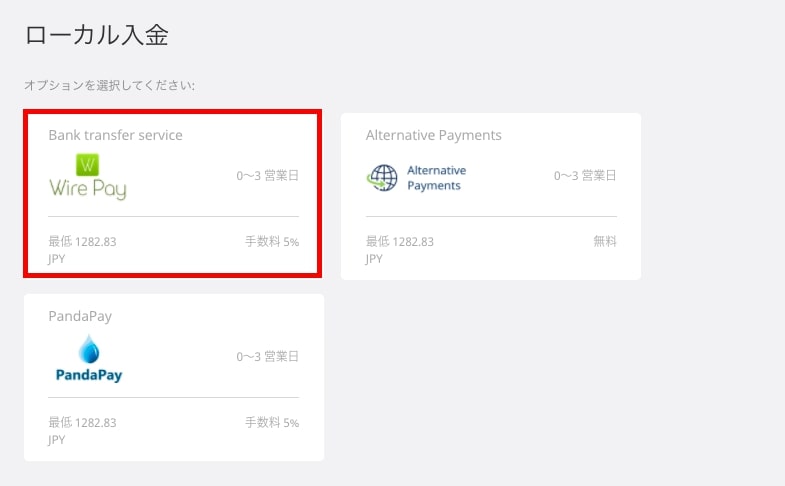This screenshot has width=785, height=486.
Task: Select the PandaPay card title
Action: click(x=80, y=316)
